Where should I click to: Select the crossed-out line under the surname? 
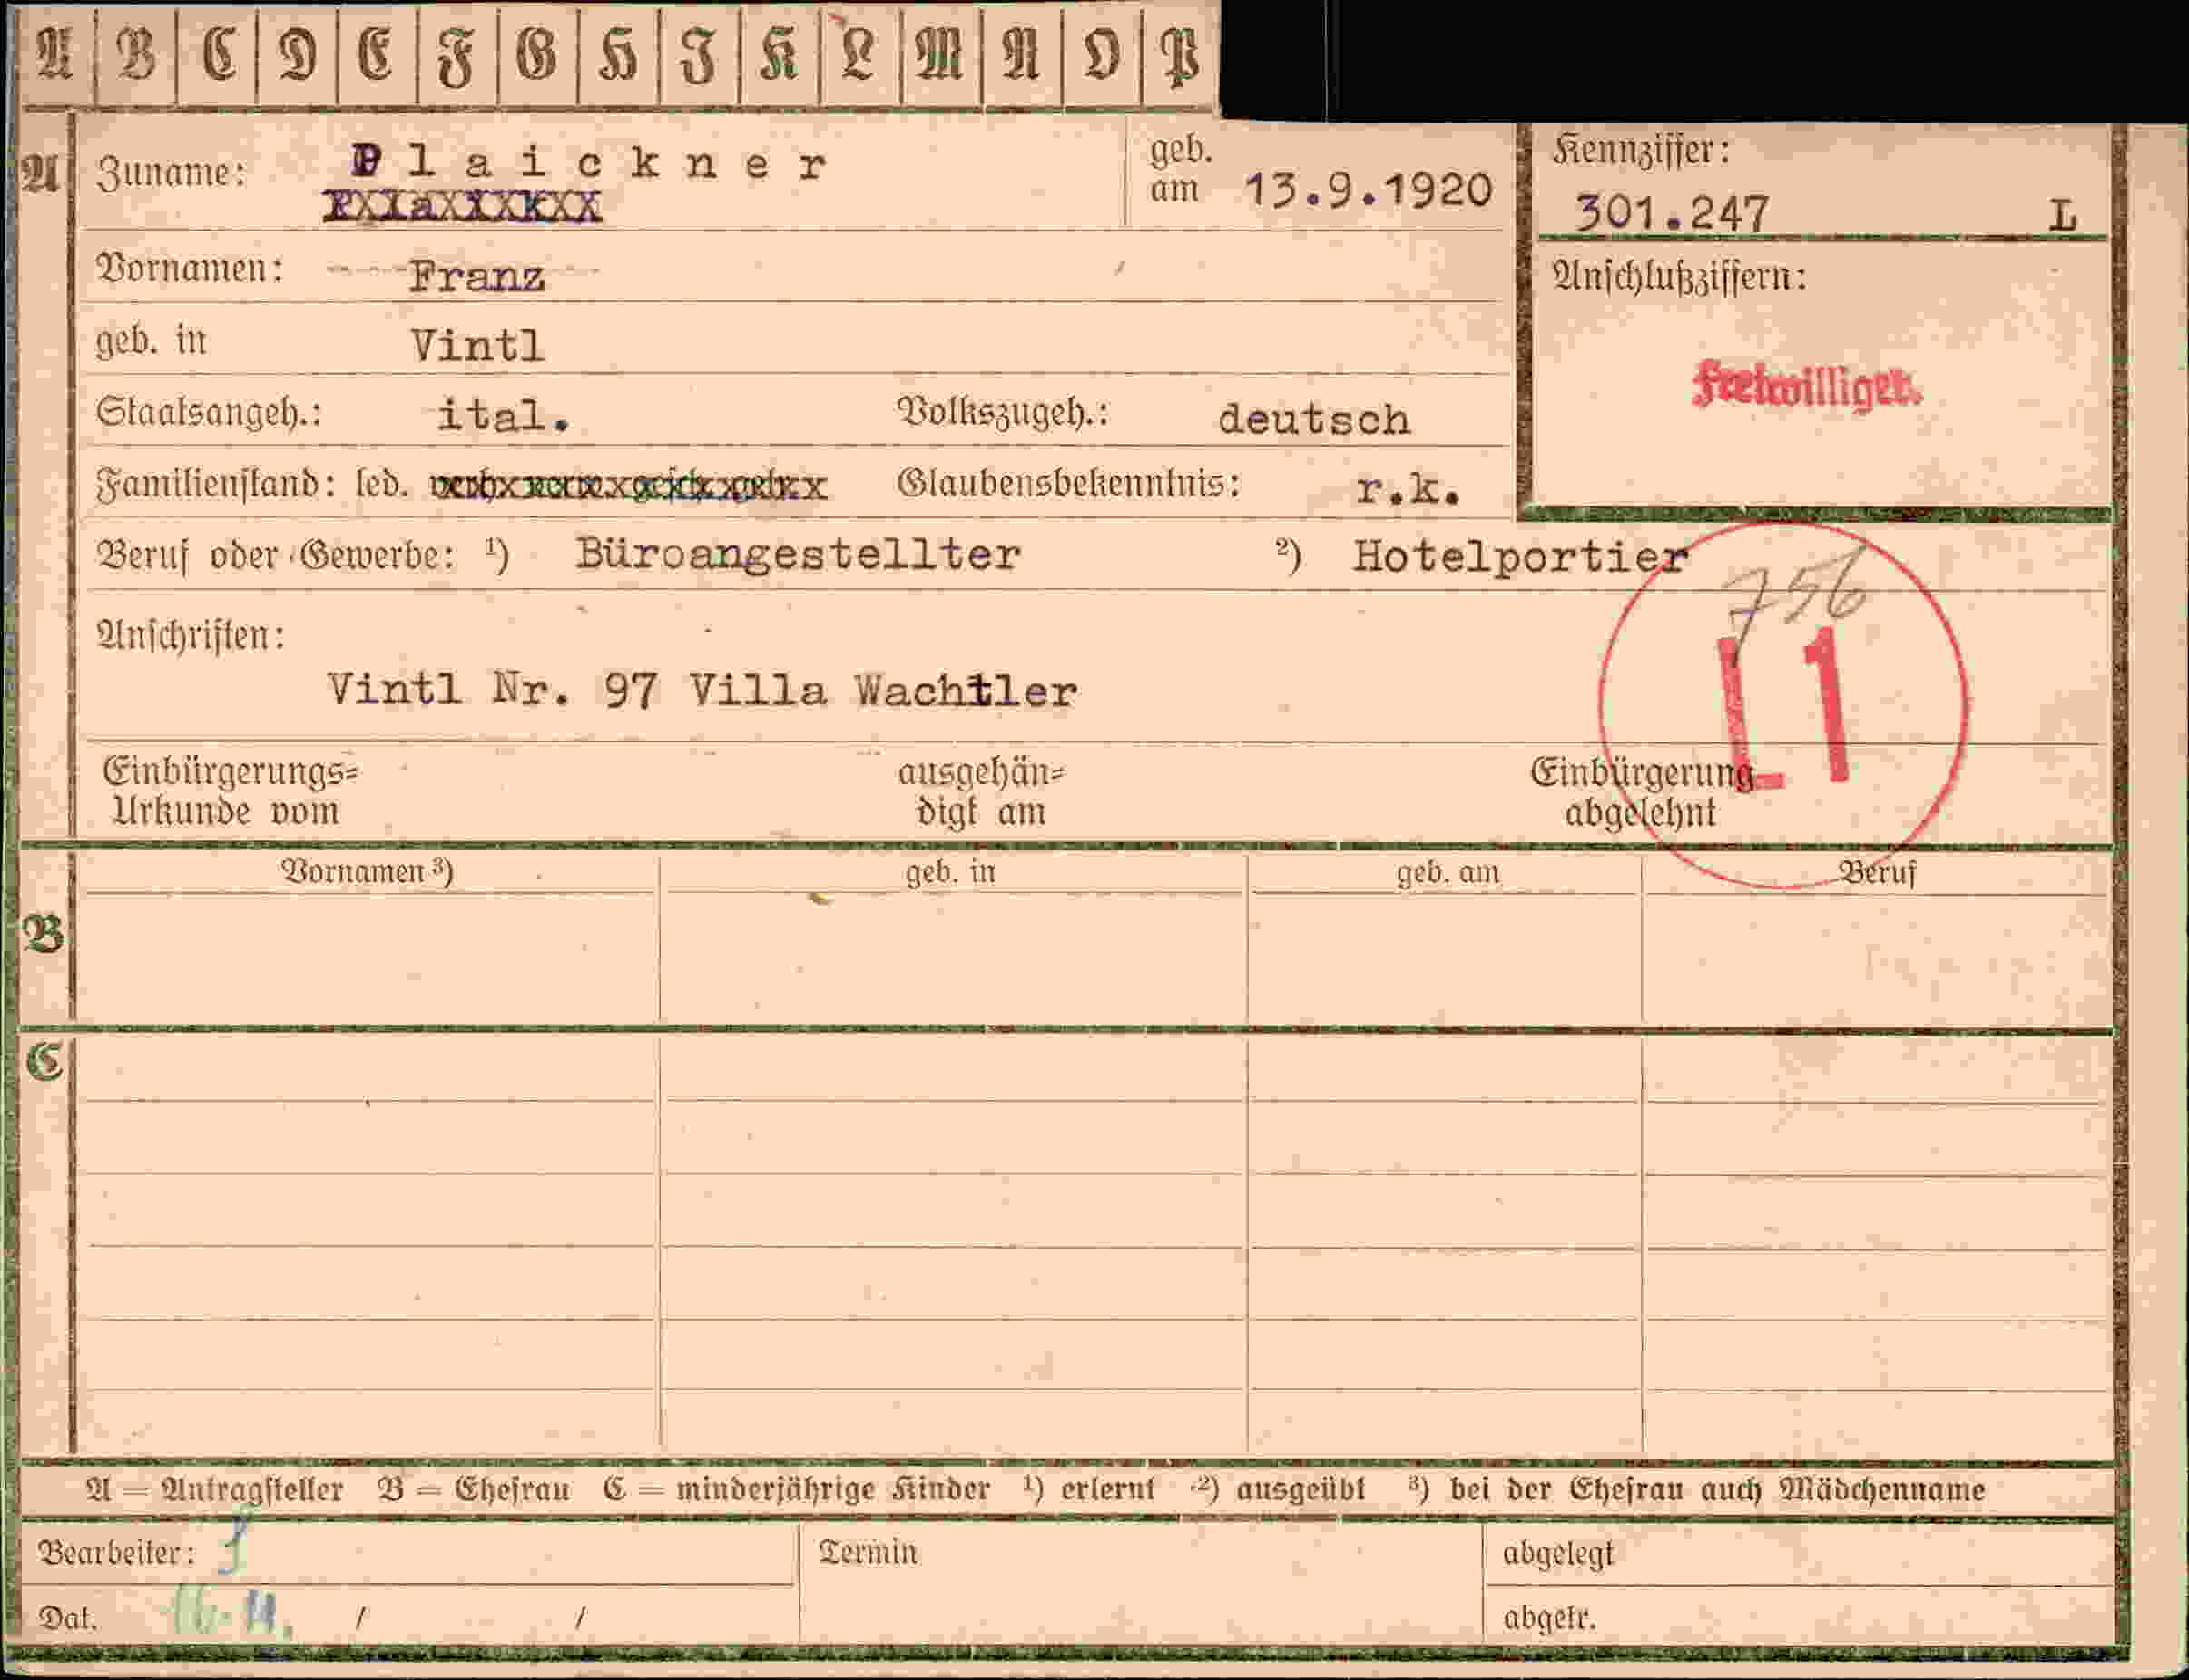coord(462,207)
